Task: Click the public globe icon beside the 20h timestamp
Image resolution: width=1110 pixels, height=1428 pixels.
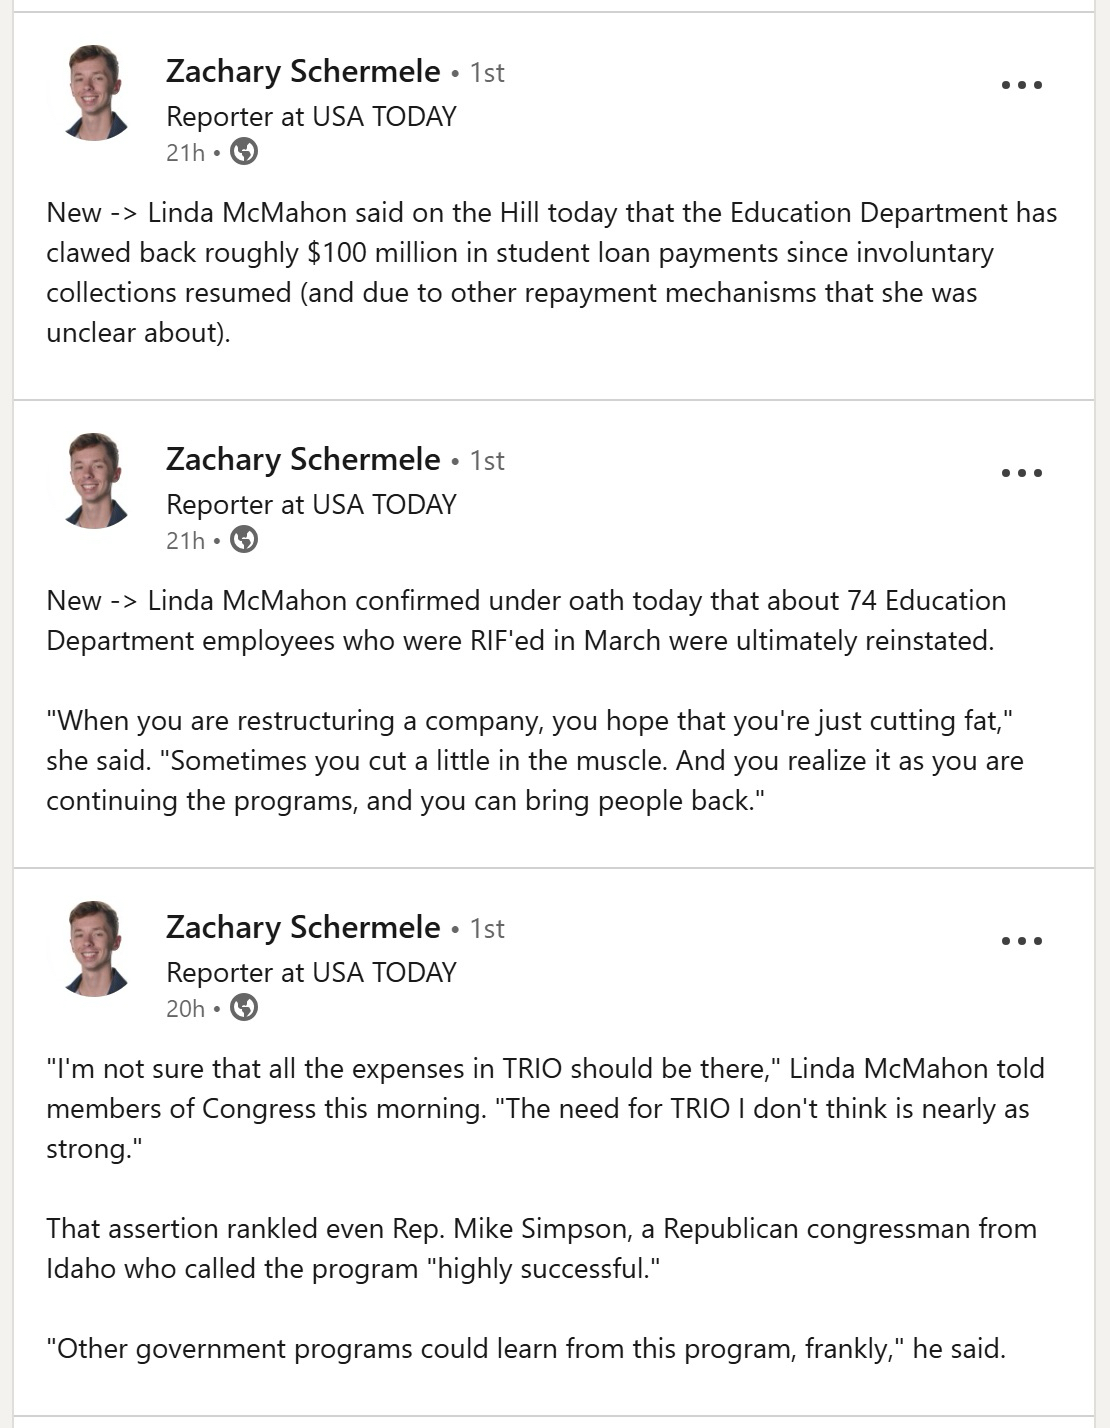Action: [x=244, y=1008]
